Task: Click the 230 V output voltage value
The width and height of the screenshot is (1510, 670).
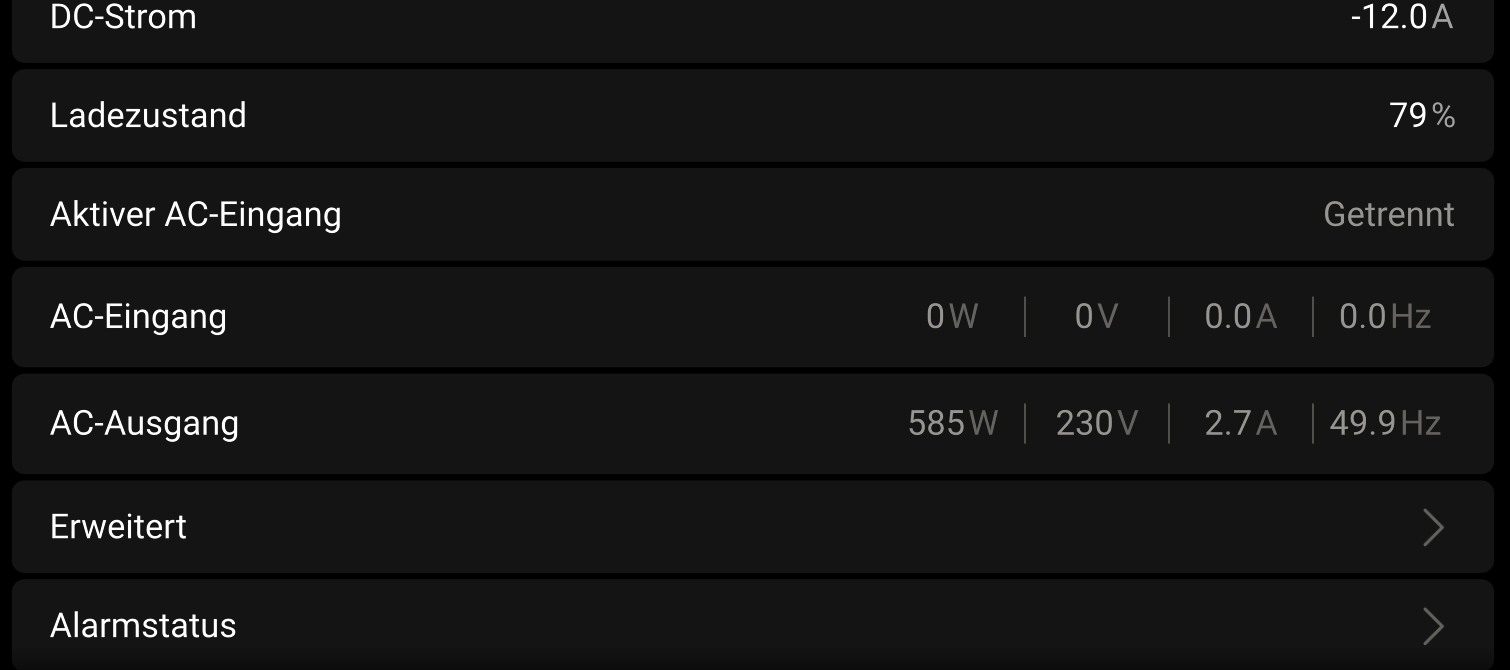Action: 1096,423
